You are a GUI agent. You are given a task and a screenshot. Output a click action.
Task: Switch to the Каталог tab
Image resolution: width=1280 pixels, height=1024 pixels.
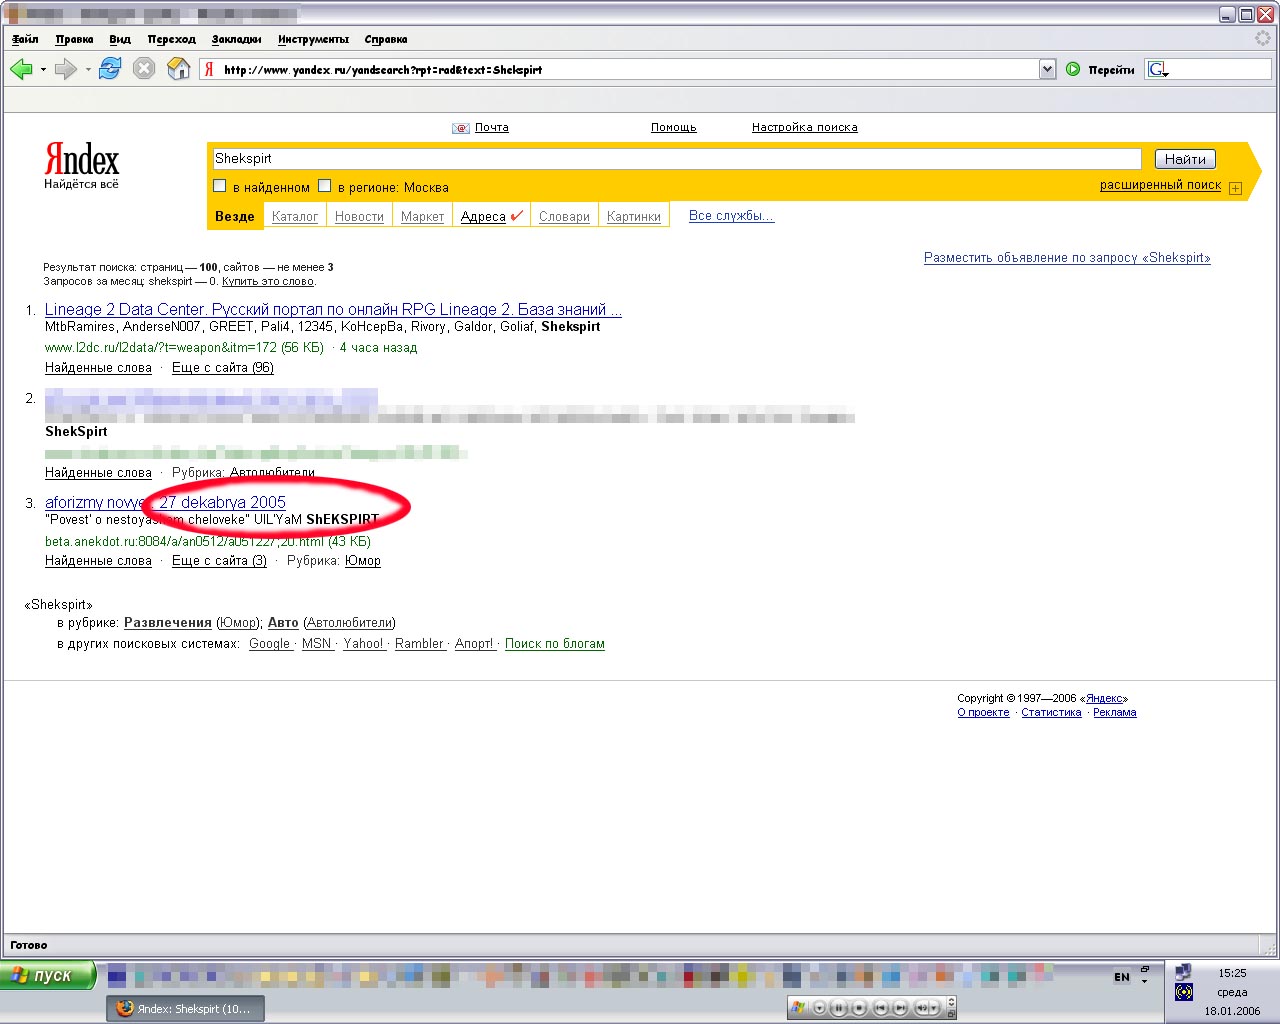pyautogui.click(x=295, y=216)
